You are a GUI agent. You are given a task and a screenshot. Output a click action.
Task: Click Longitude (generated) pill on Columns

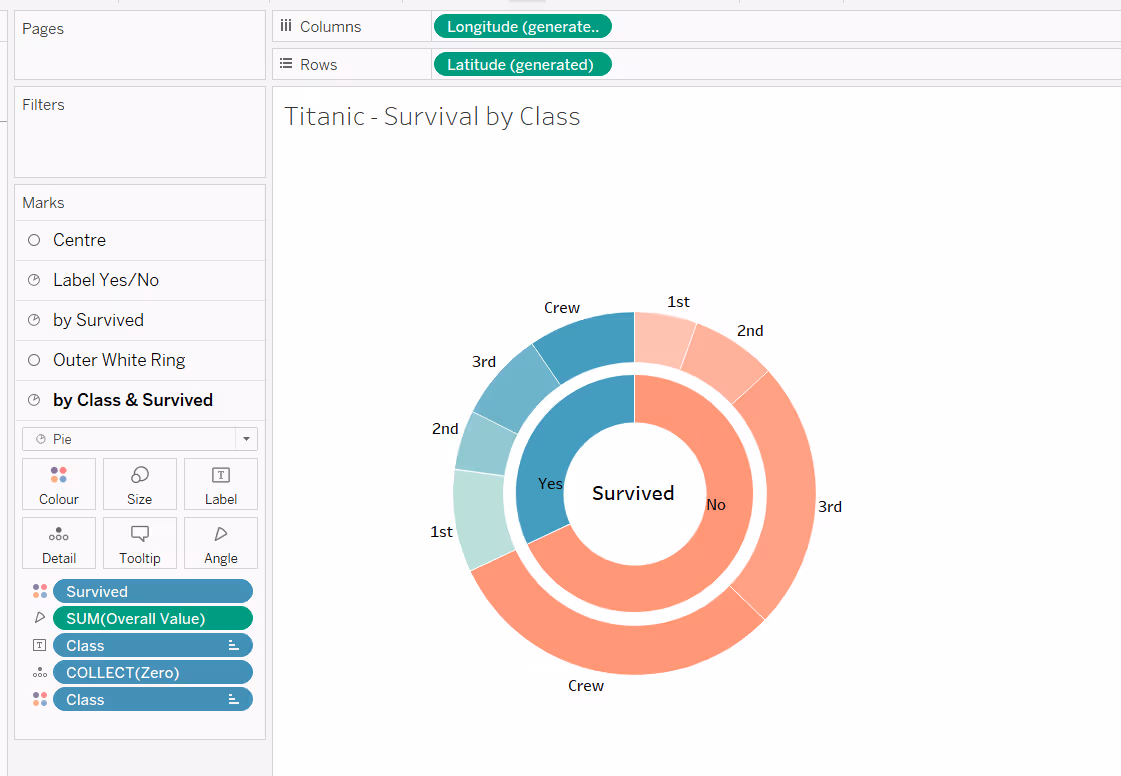point(523,26)
